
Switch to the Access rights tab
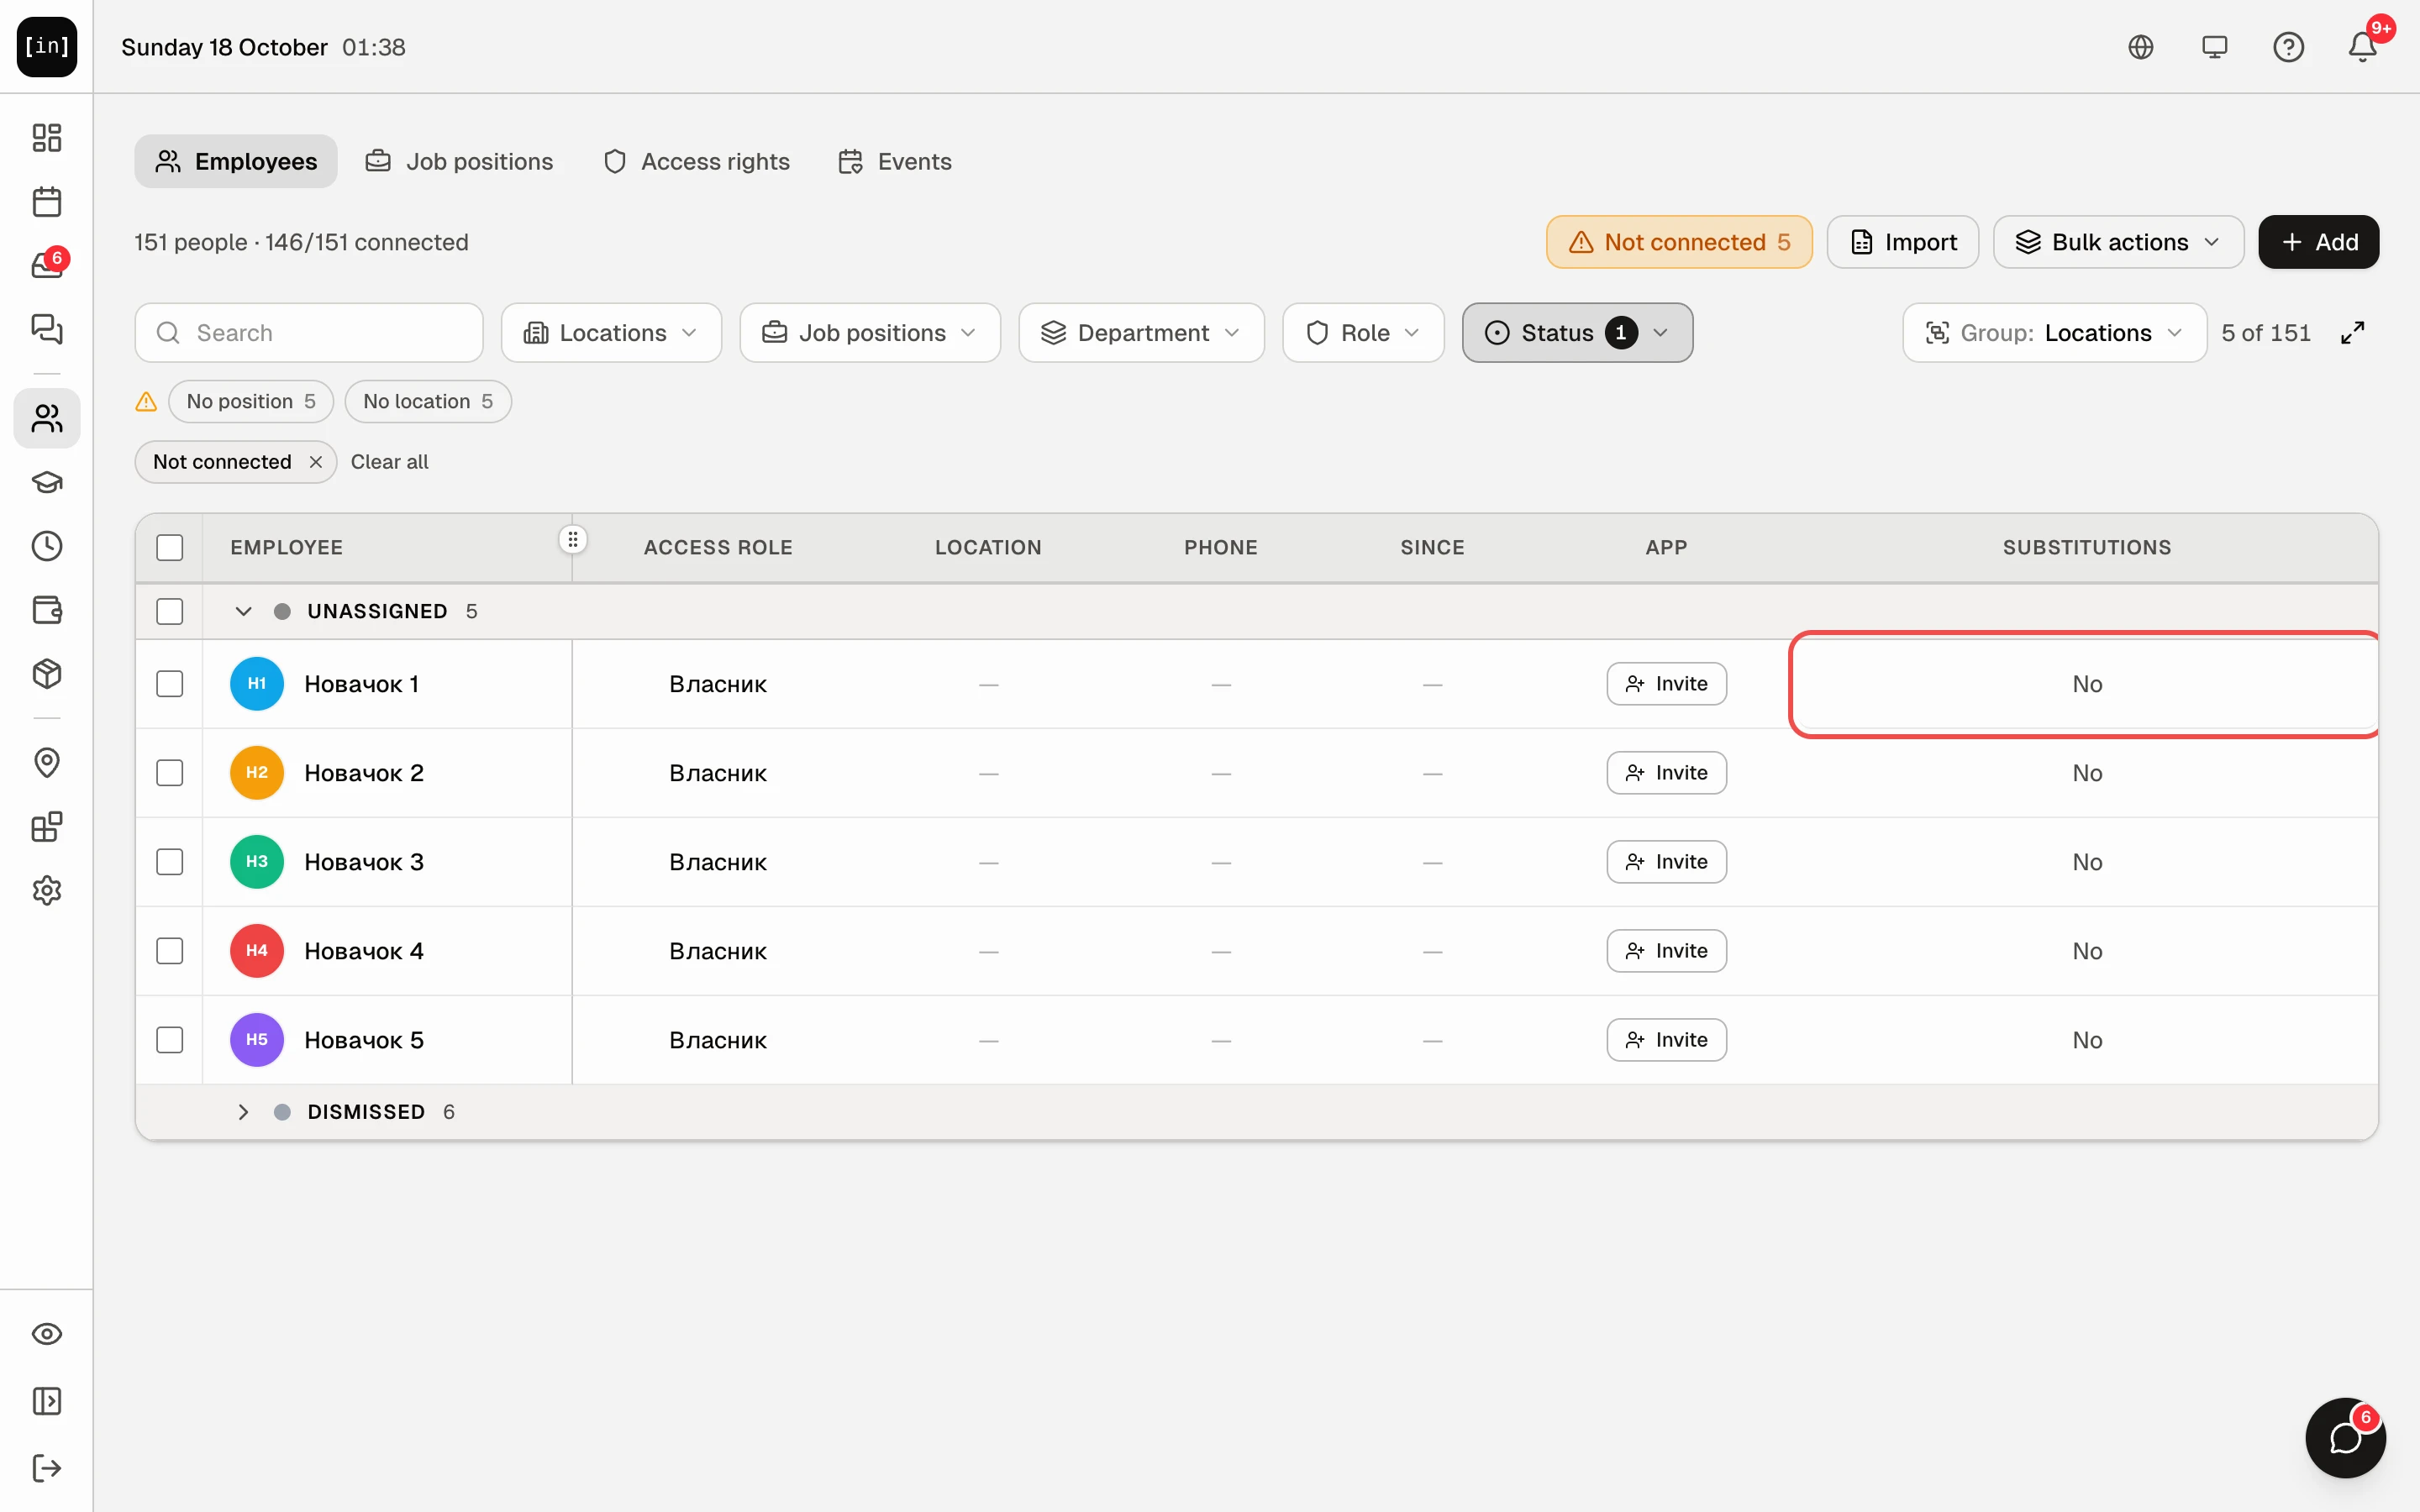pos(697,161)
